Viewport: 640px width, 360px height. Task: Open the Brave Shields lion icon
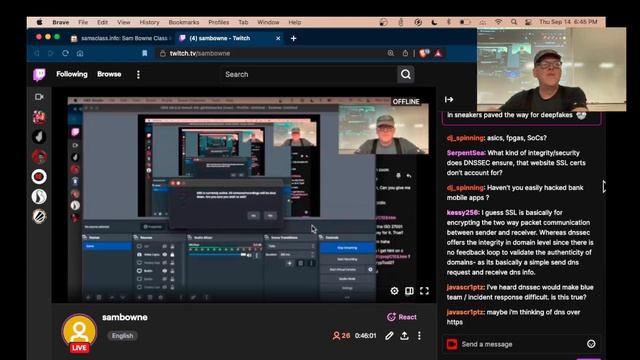coord(423,53)
